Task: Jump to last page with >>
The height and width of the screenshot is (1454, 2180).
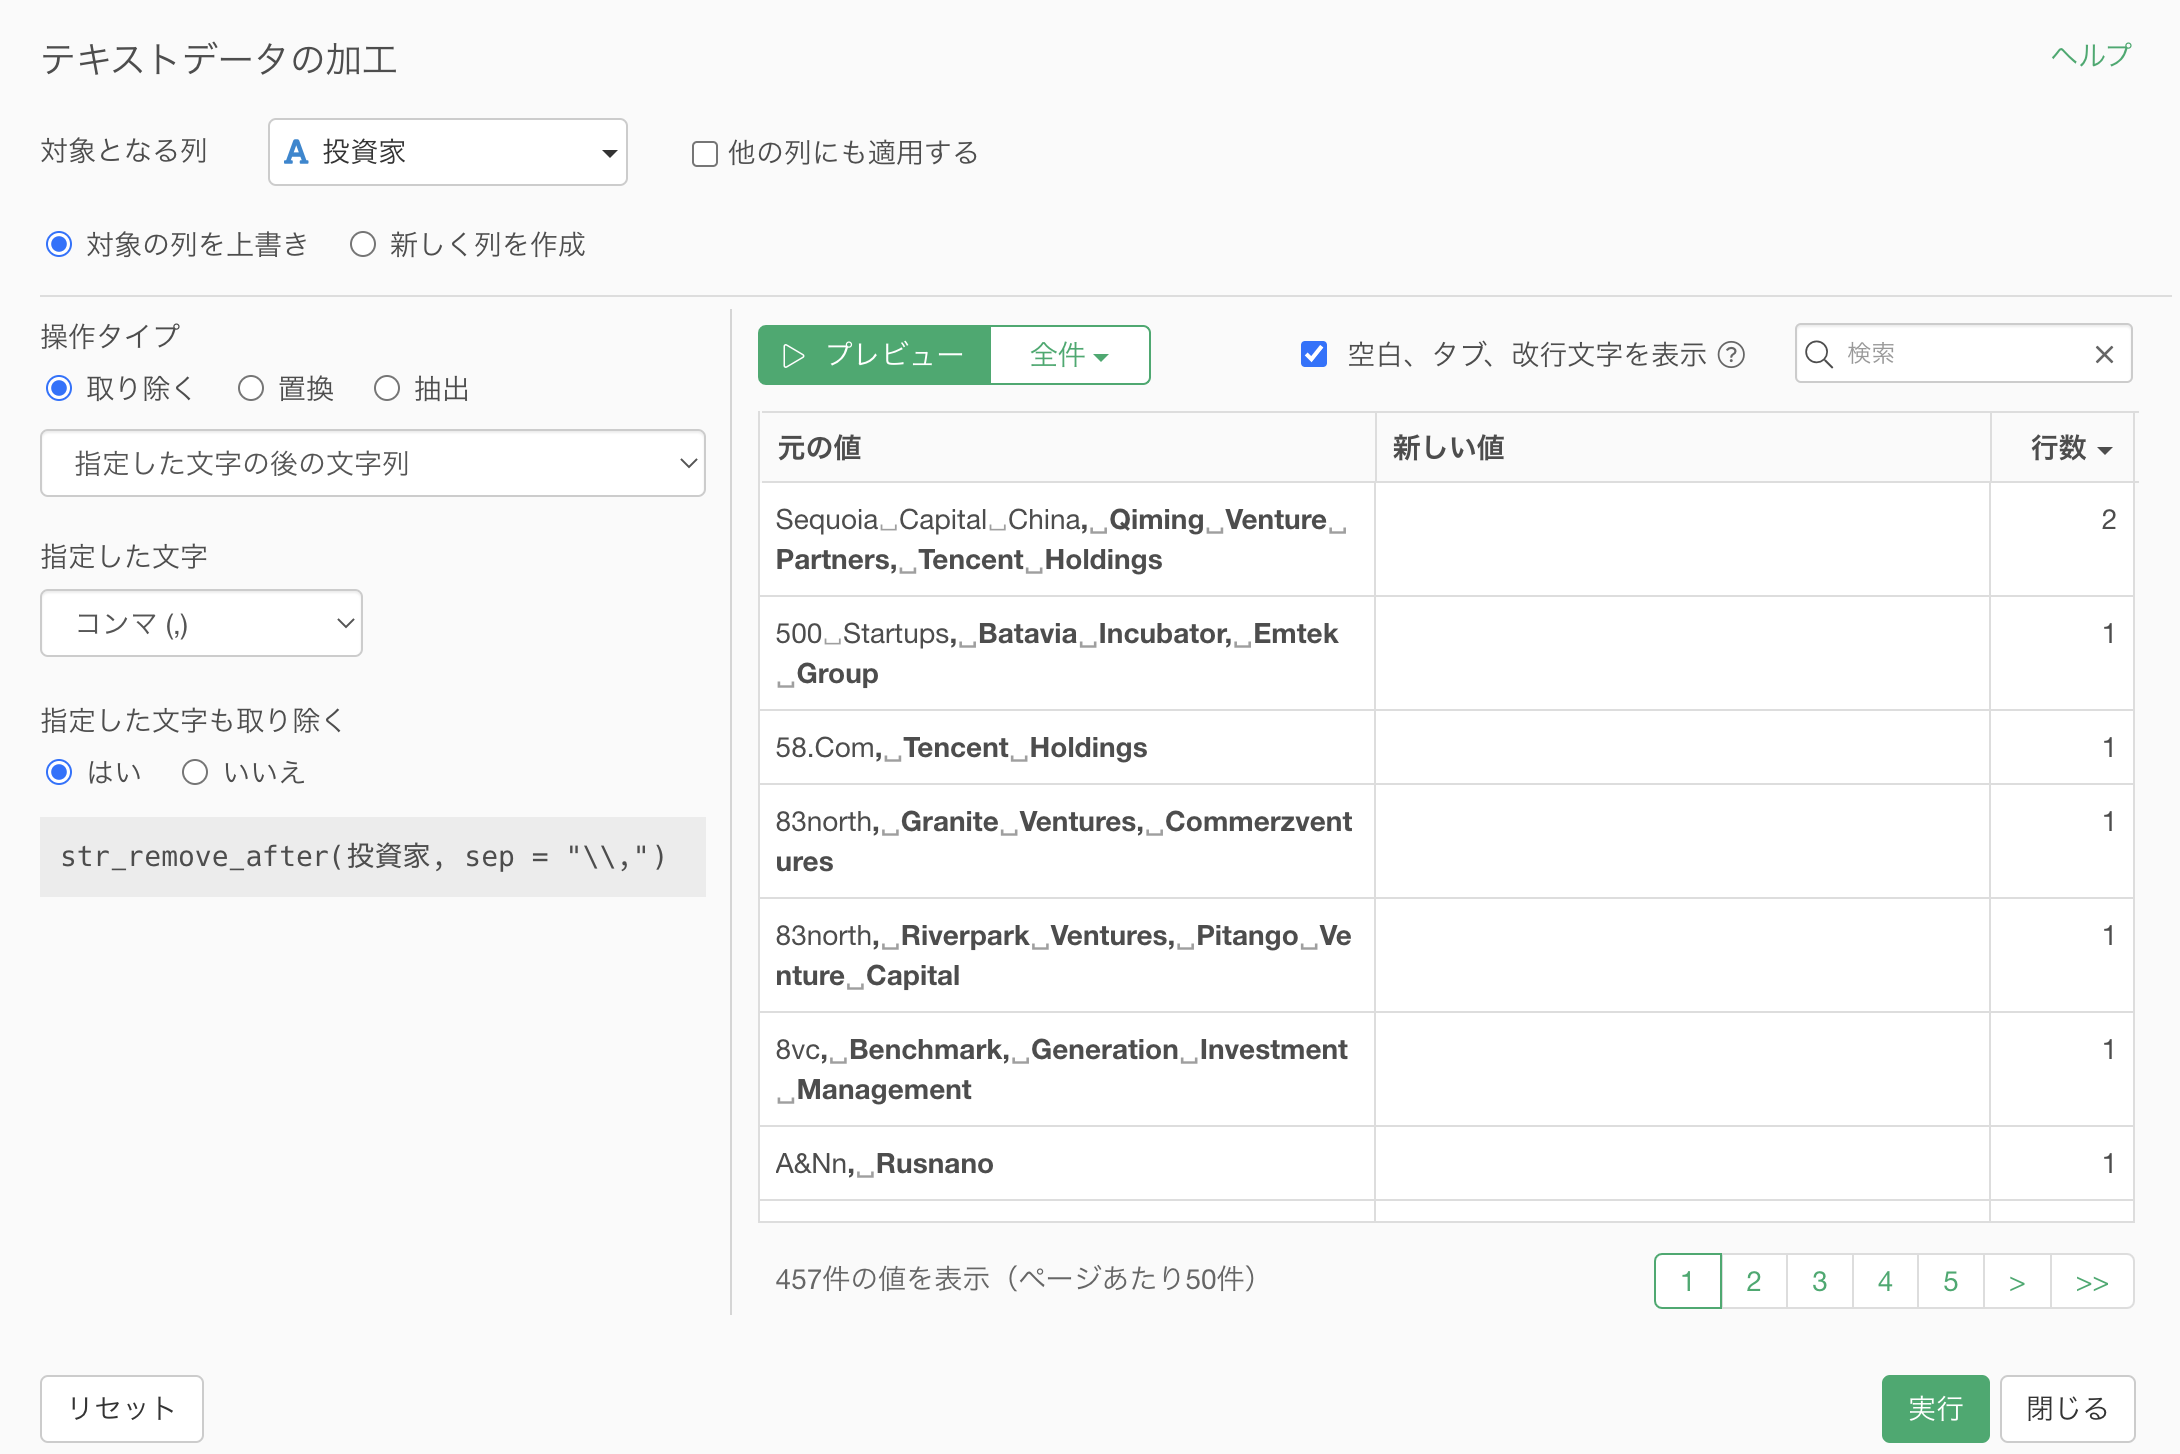Action: coord(2092,1281)
